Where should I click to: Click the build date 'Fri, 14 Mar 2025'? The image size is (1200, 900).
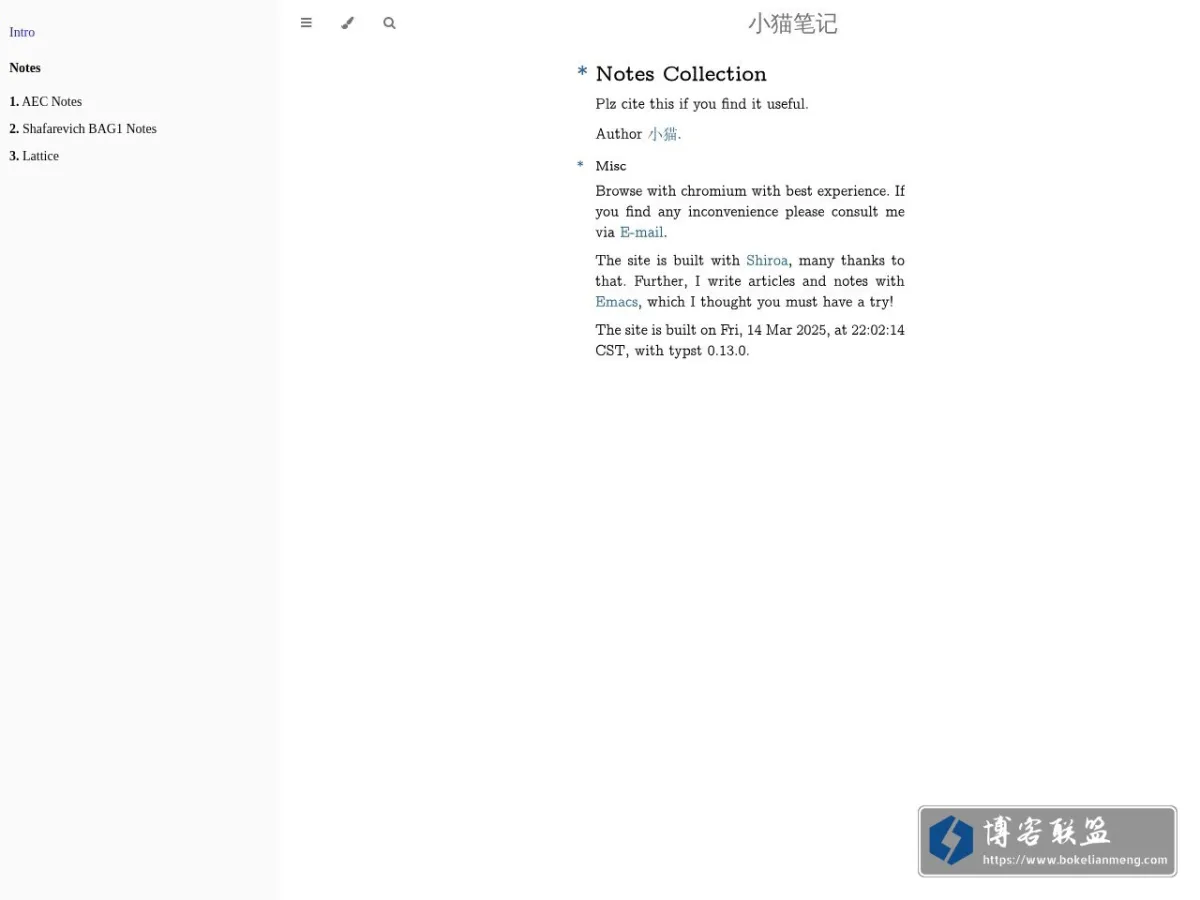(x=774, y=330)
